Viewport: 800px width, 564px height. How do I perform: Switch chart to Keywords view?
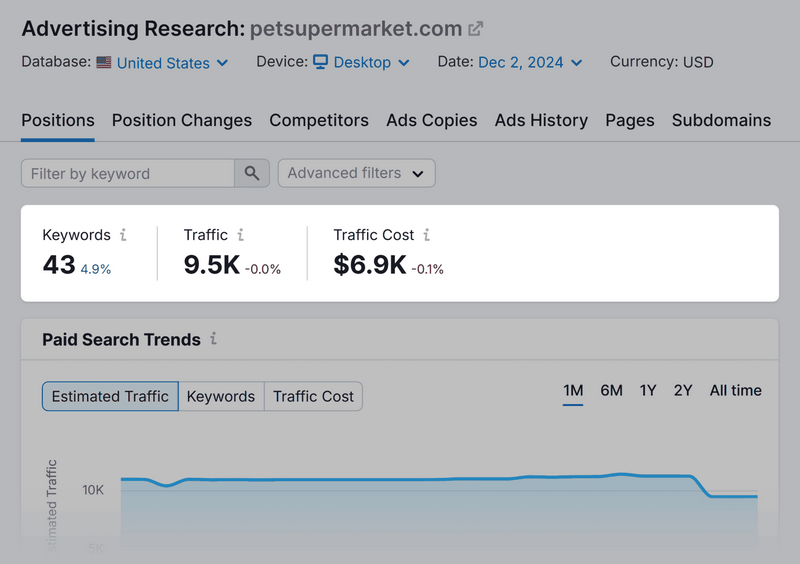click(221, 396)
